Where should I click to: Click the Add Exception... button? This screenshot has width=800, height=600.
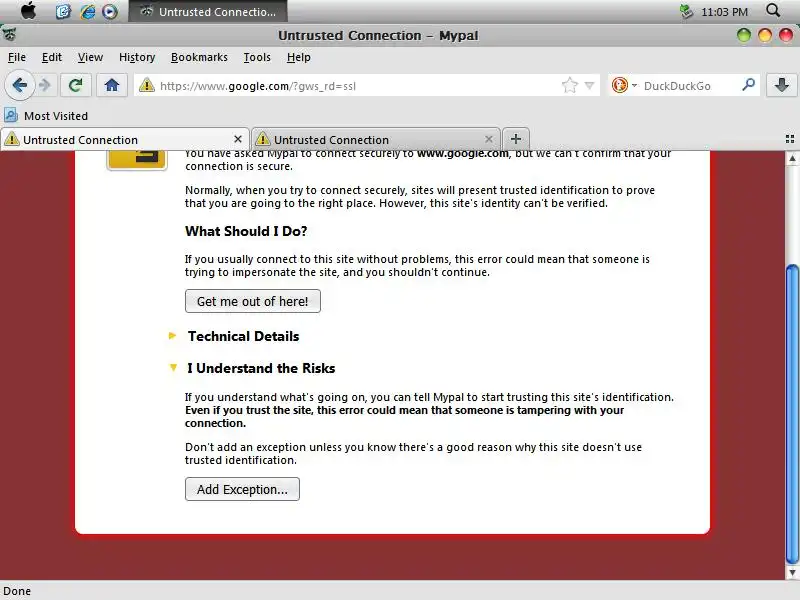pos(242,489)
